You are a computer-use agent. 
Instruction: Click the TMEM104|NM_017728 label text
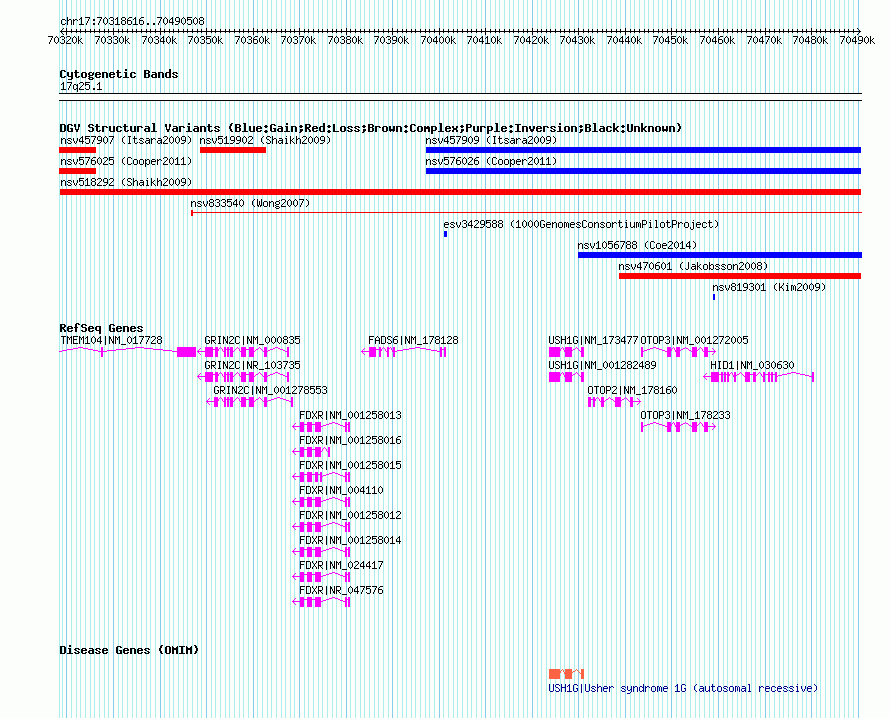click(111, 340)
